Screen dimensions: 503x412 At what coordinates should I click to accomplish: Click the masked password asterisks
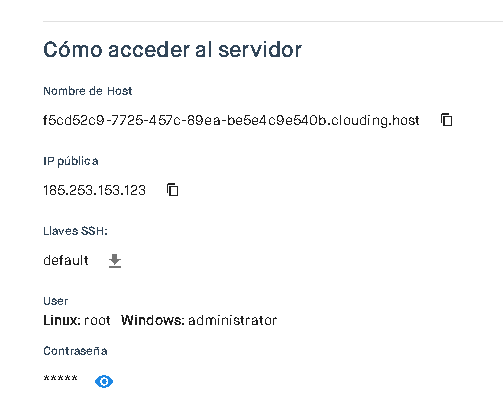tap(60, 379)
